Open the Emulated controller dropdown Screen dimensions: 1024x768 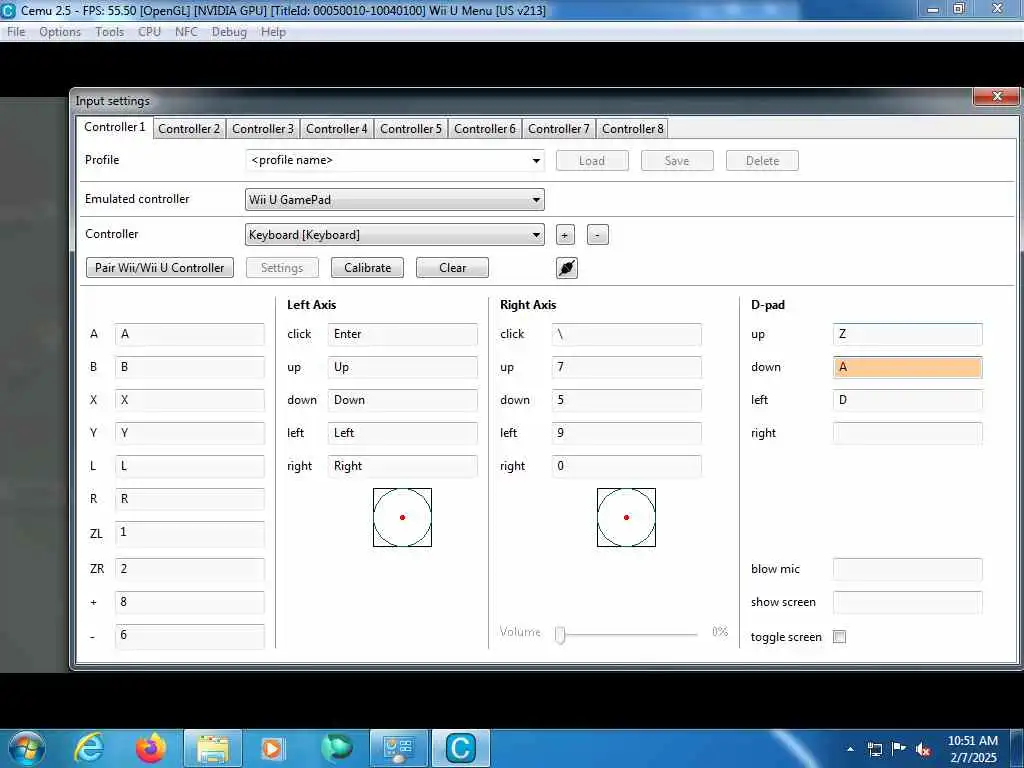tap(395, 200)
